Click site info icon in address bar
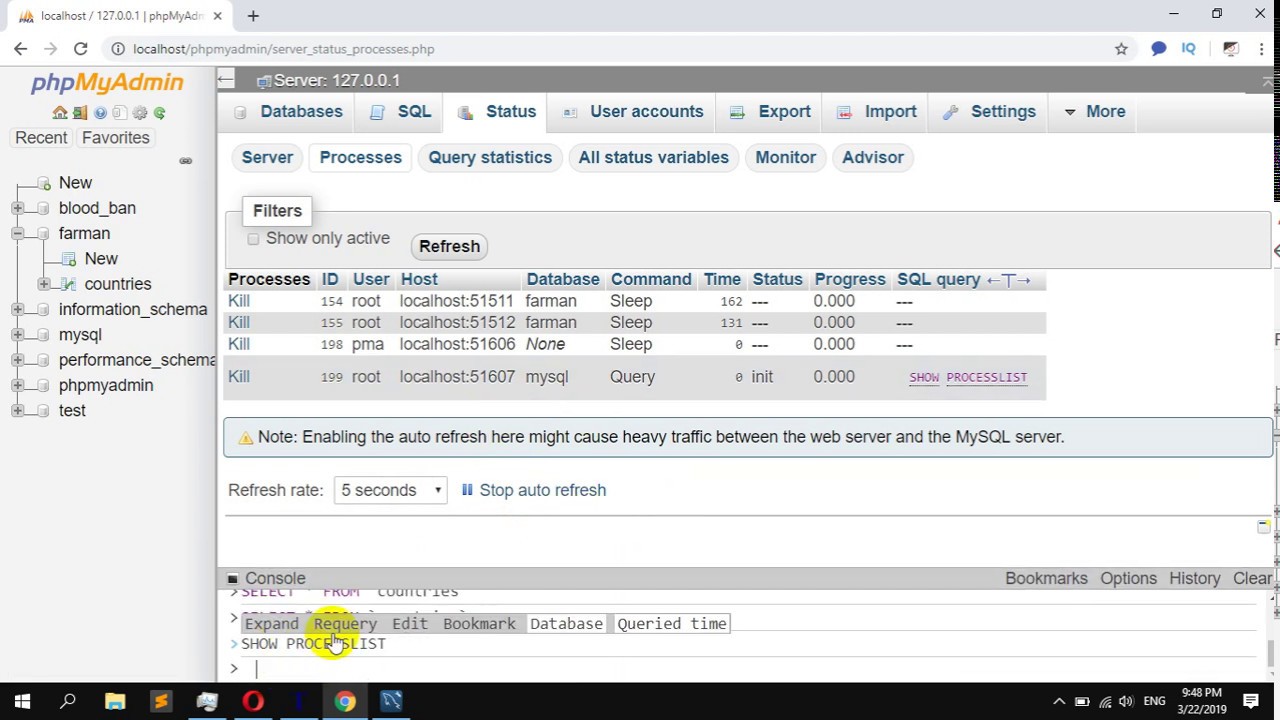The width and height of the screenshot is (1280, 720). pos(117,49)
